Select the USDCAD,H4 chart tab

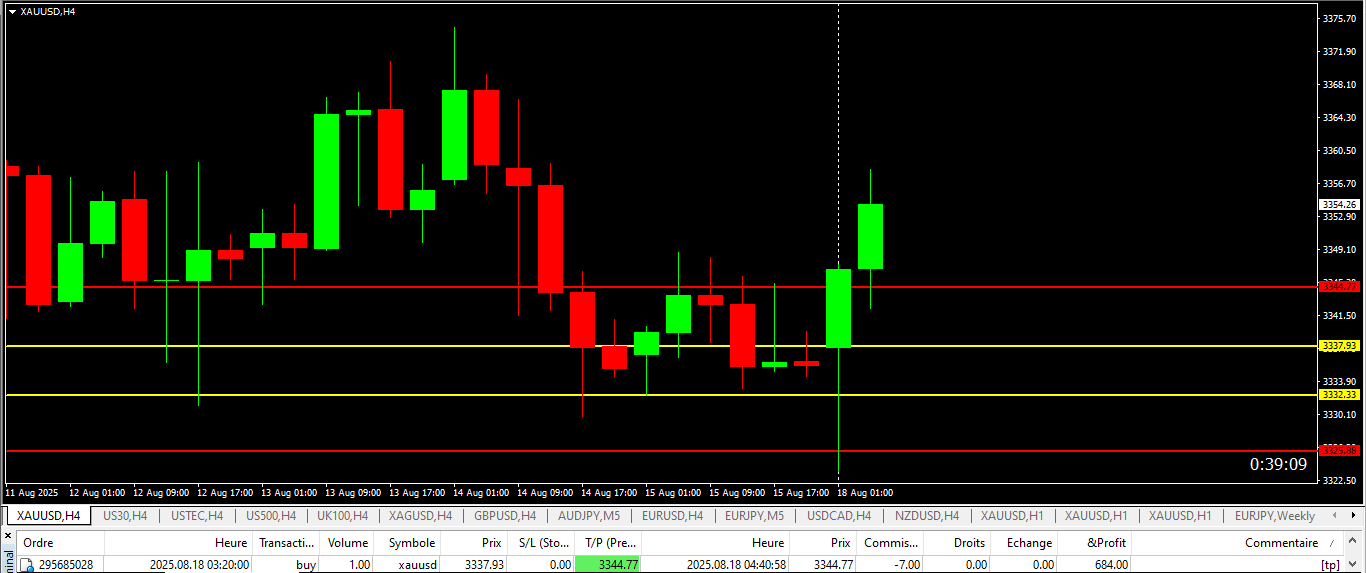839,516
